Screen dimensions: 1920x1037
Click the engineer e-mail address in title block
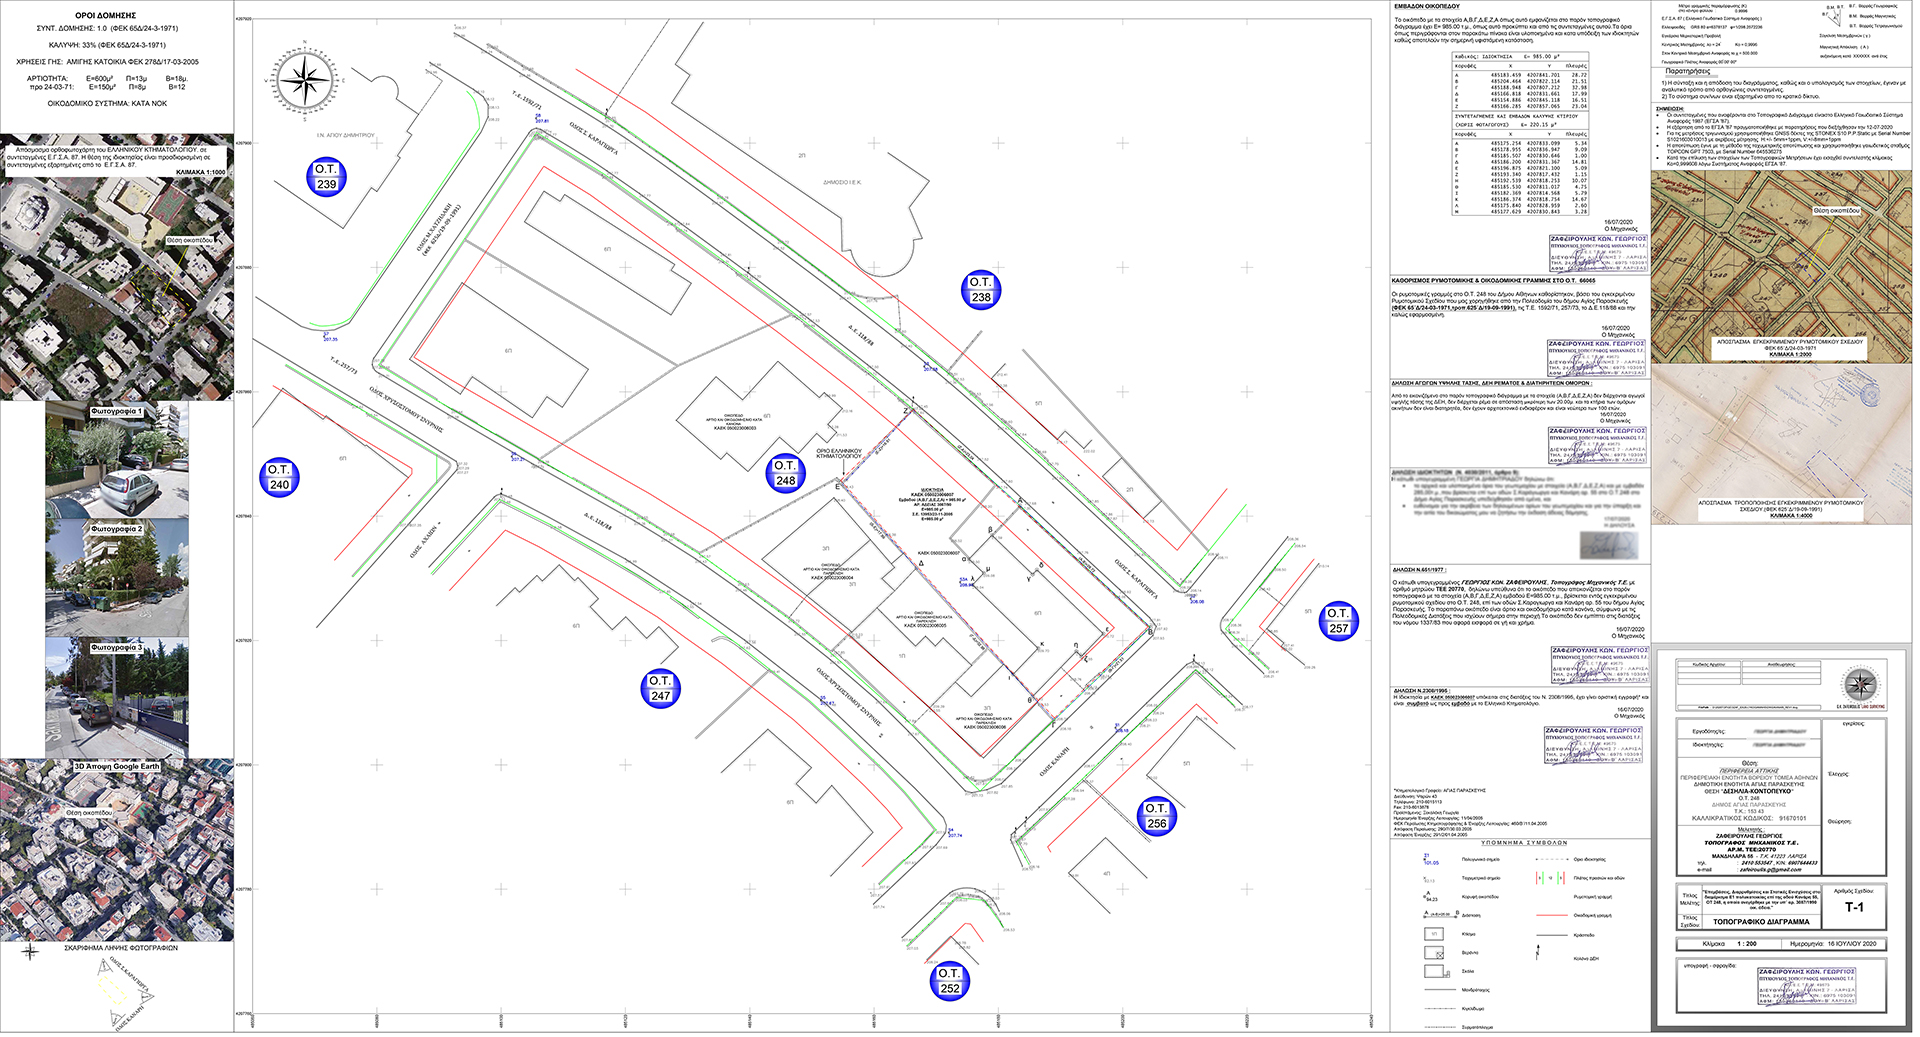(x=1769, y=870)
